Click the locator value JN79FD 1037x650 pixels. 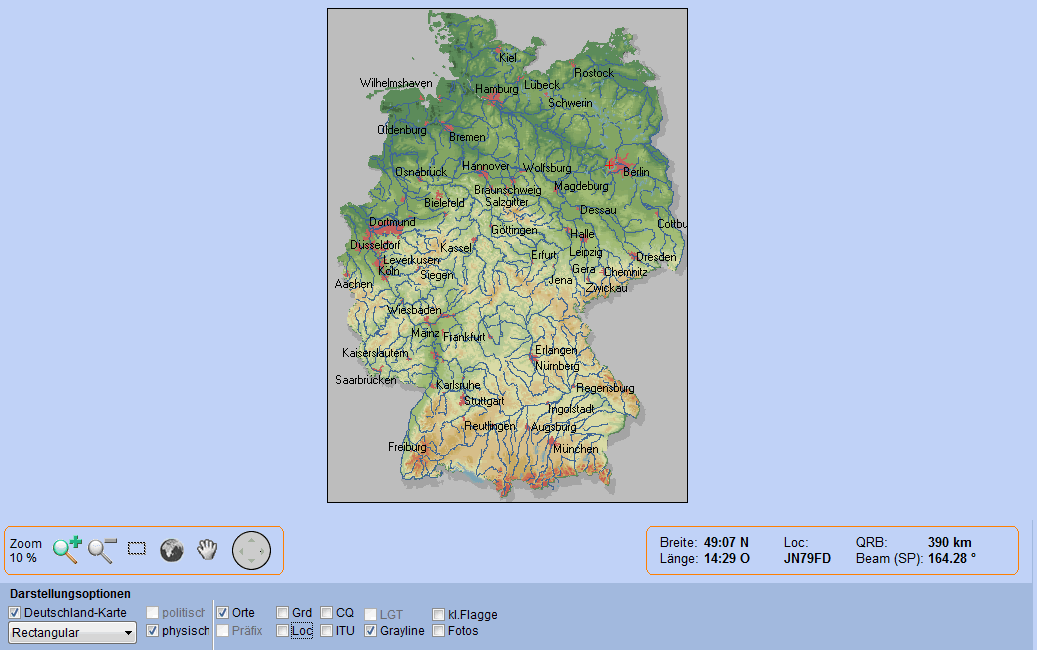click(x=808, y=559)
